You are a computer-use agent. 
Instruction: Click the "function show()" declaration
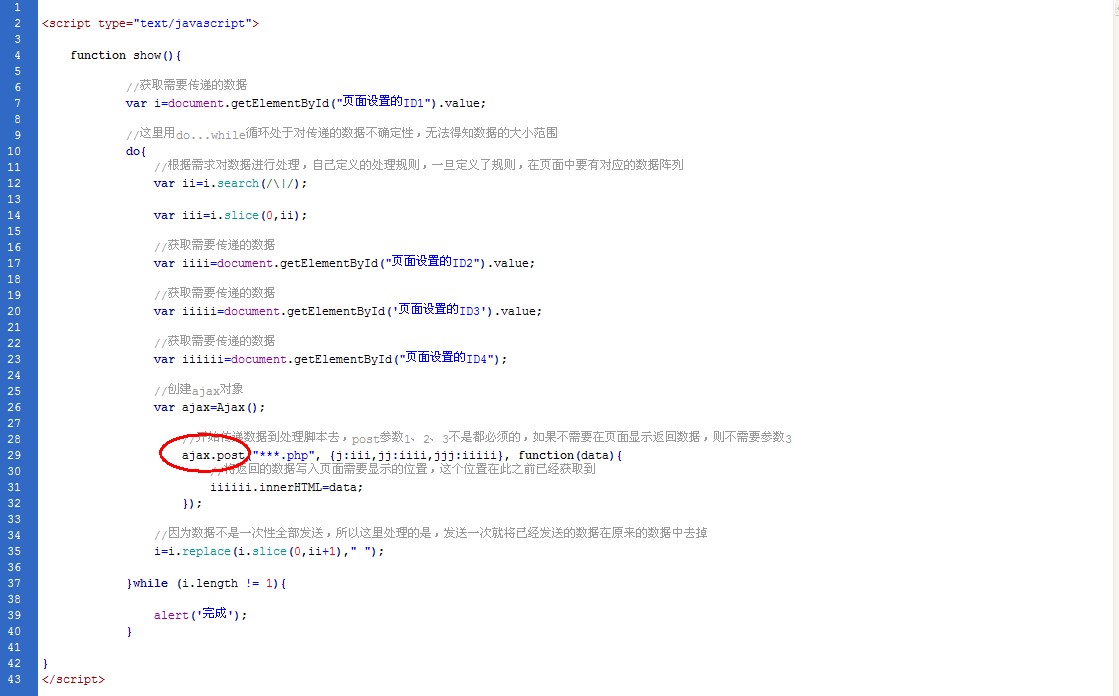click(125, 55)
